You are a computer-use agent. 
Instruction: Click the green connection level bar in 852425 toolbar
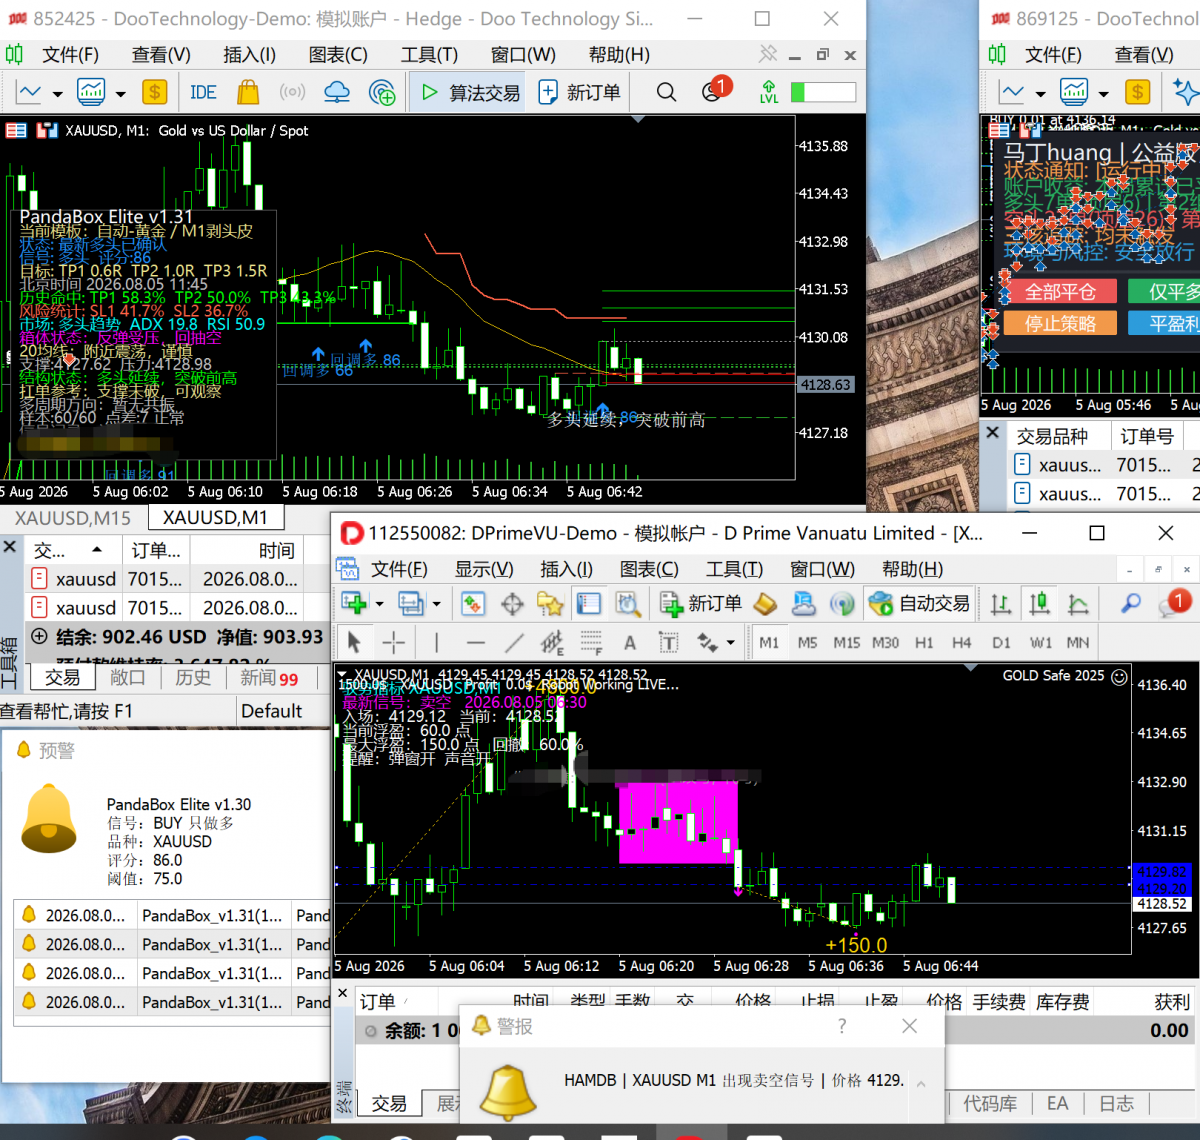[x=823, y=92]
